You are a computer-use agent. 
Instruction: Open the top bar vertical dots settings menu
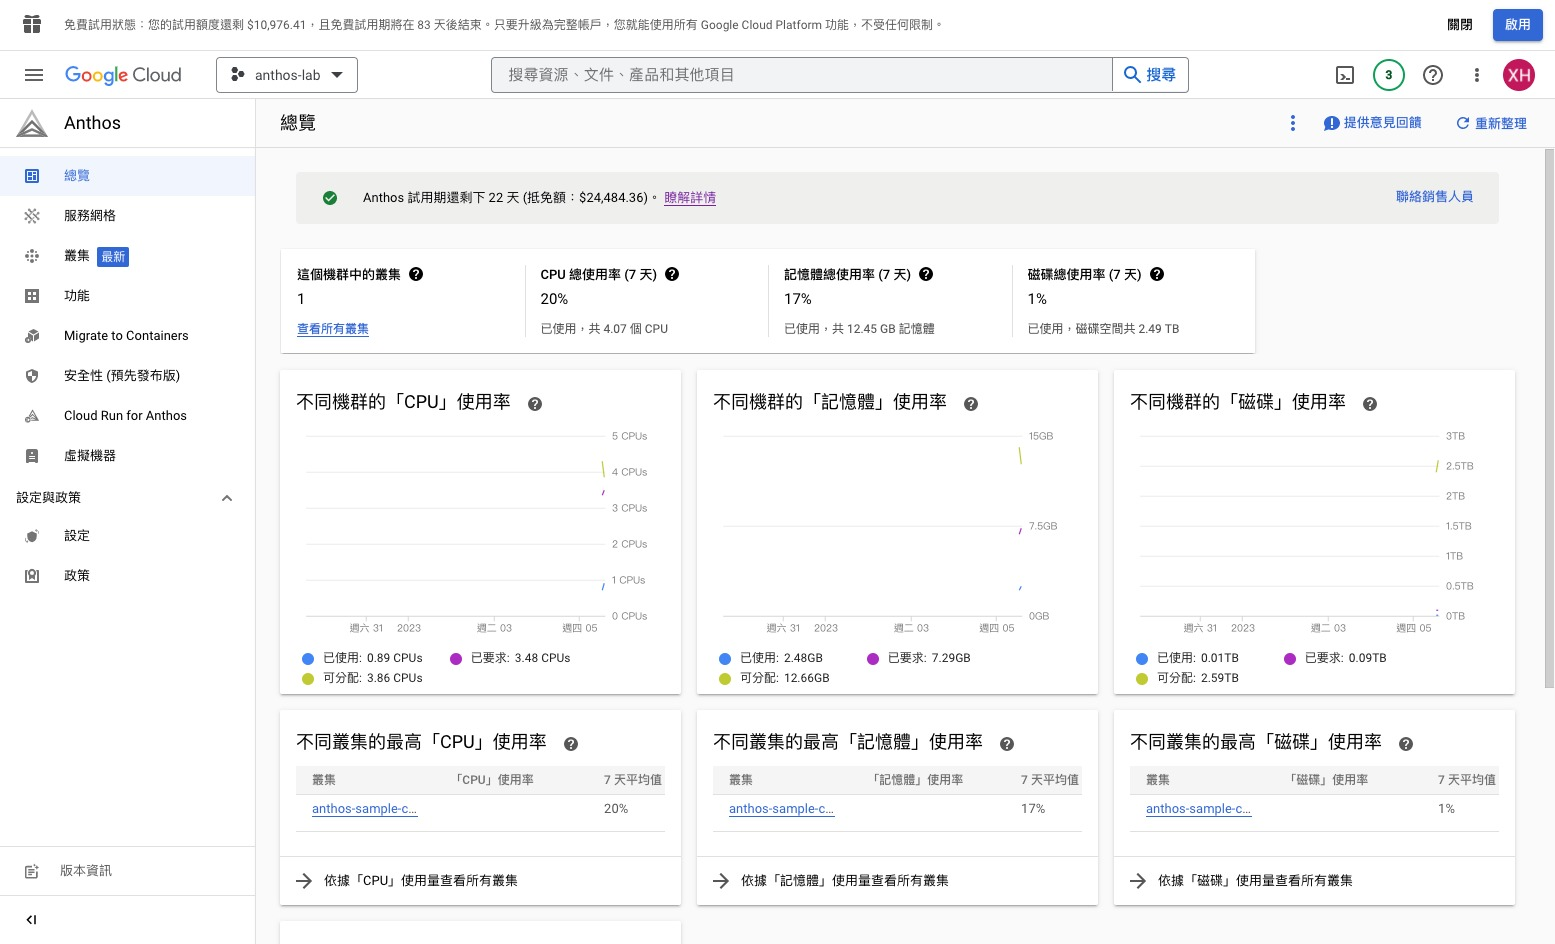point(1476,75)
